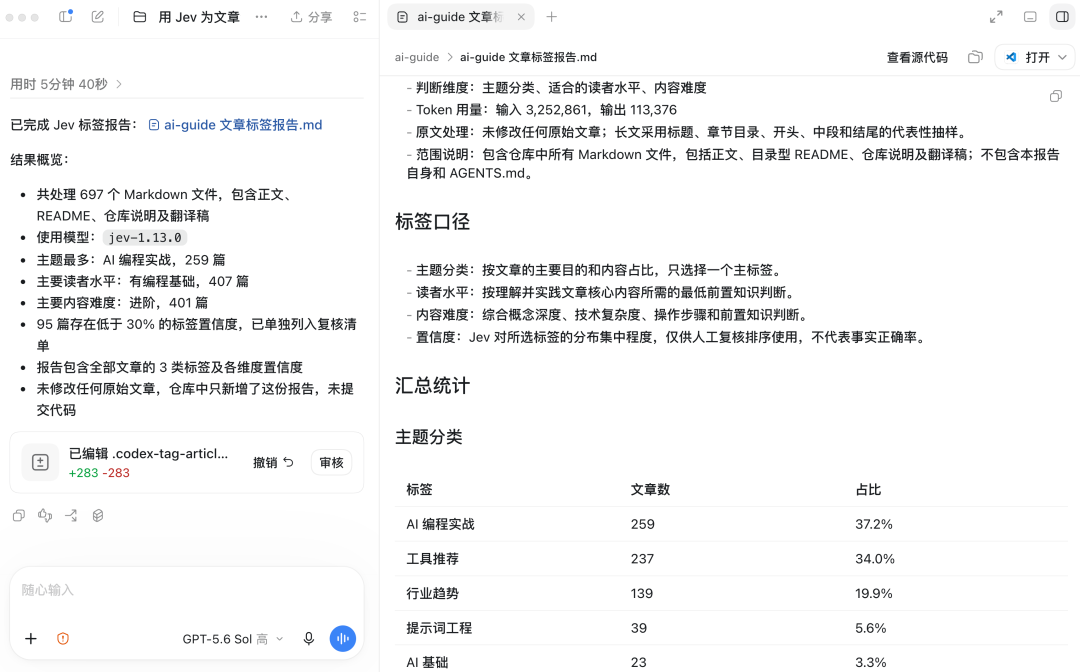The height and width of the screenshot is (672, 1080).
Task: Toggle the left sidebar panel icon
Action: [x=65, y=17]
